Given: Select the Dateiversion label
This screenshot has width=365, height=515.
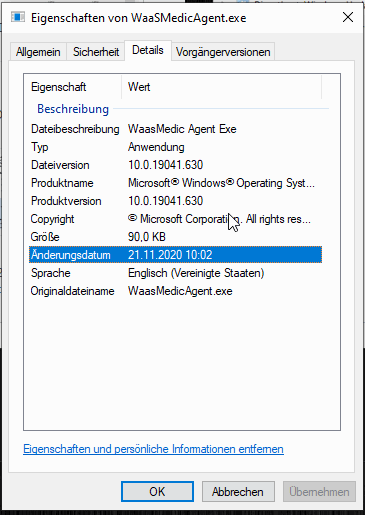Looking at the screenshot, I should coord(60,165).
